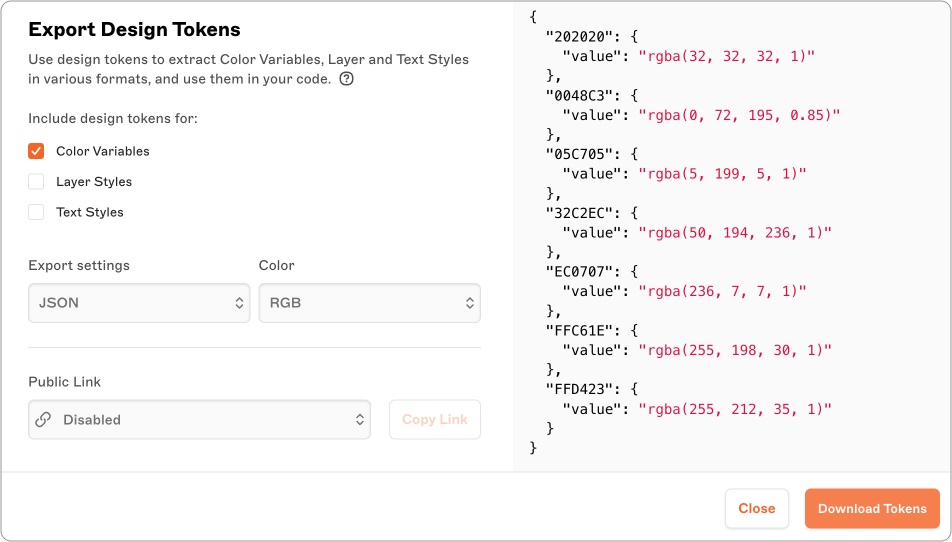Image resolution: width=952 pixels, height=542 pixels.
Task: Click the help question mark icon
Action: (346, 79)
